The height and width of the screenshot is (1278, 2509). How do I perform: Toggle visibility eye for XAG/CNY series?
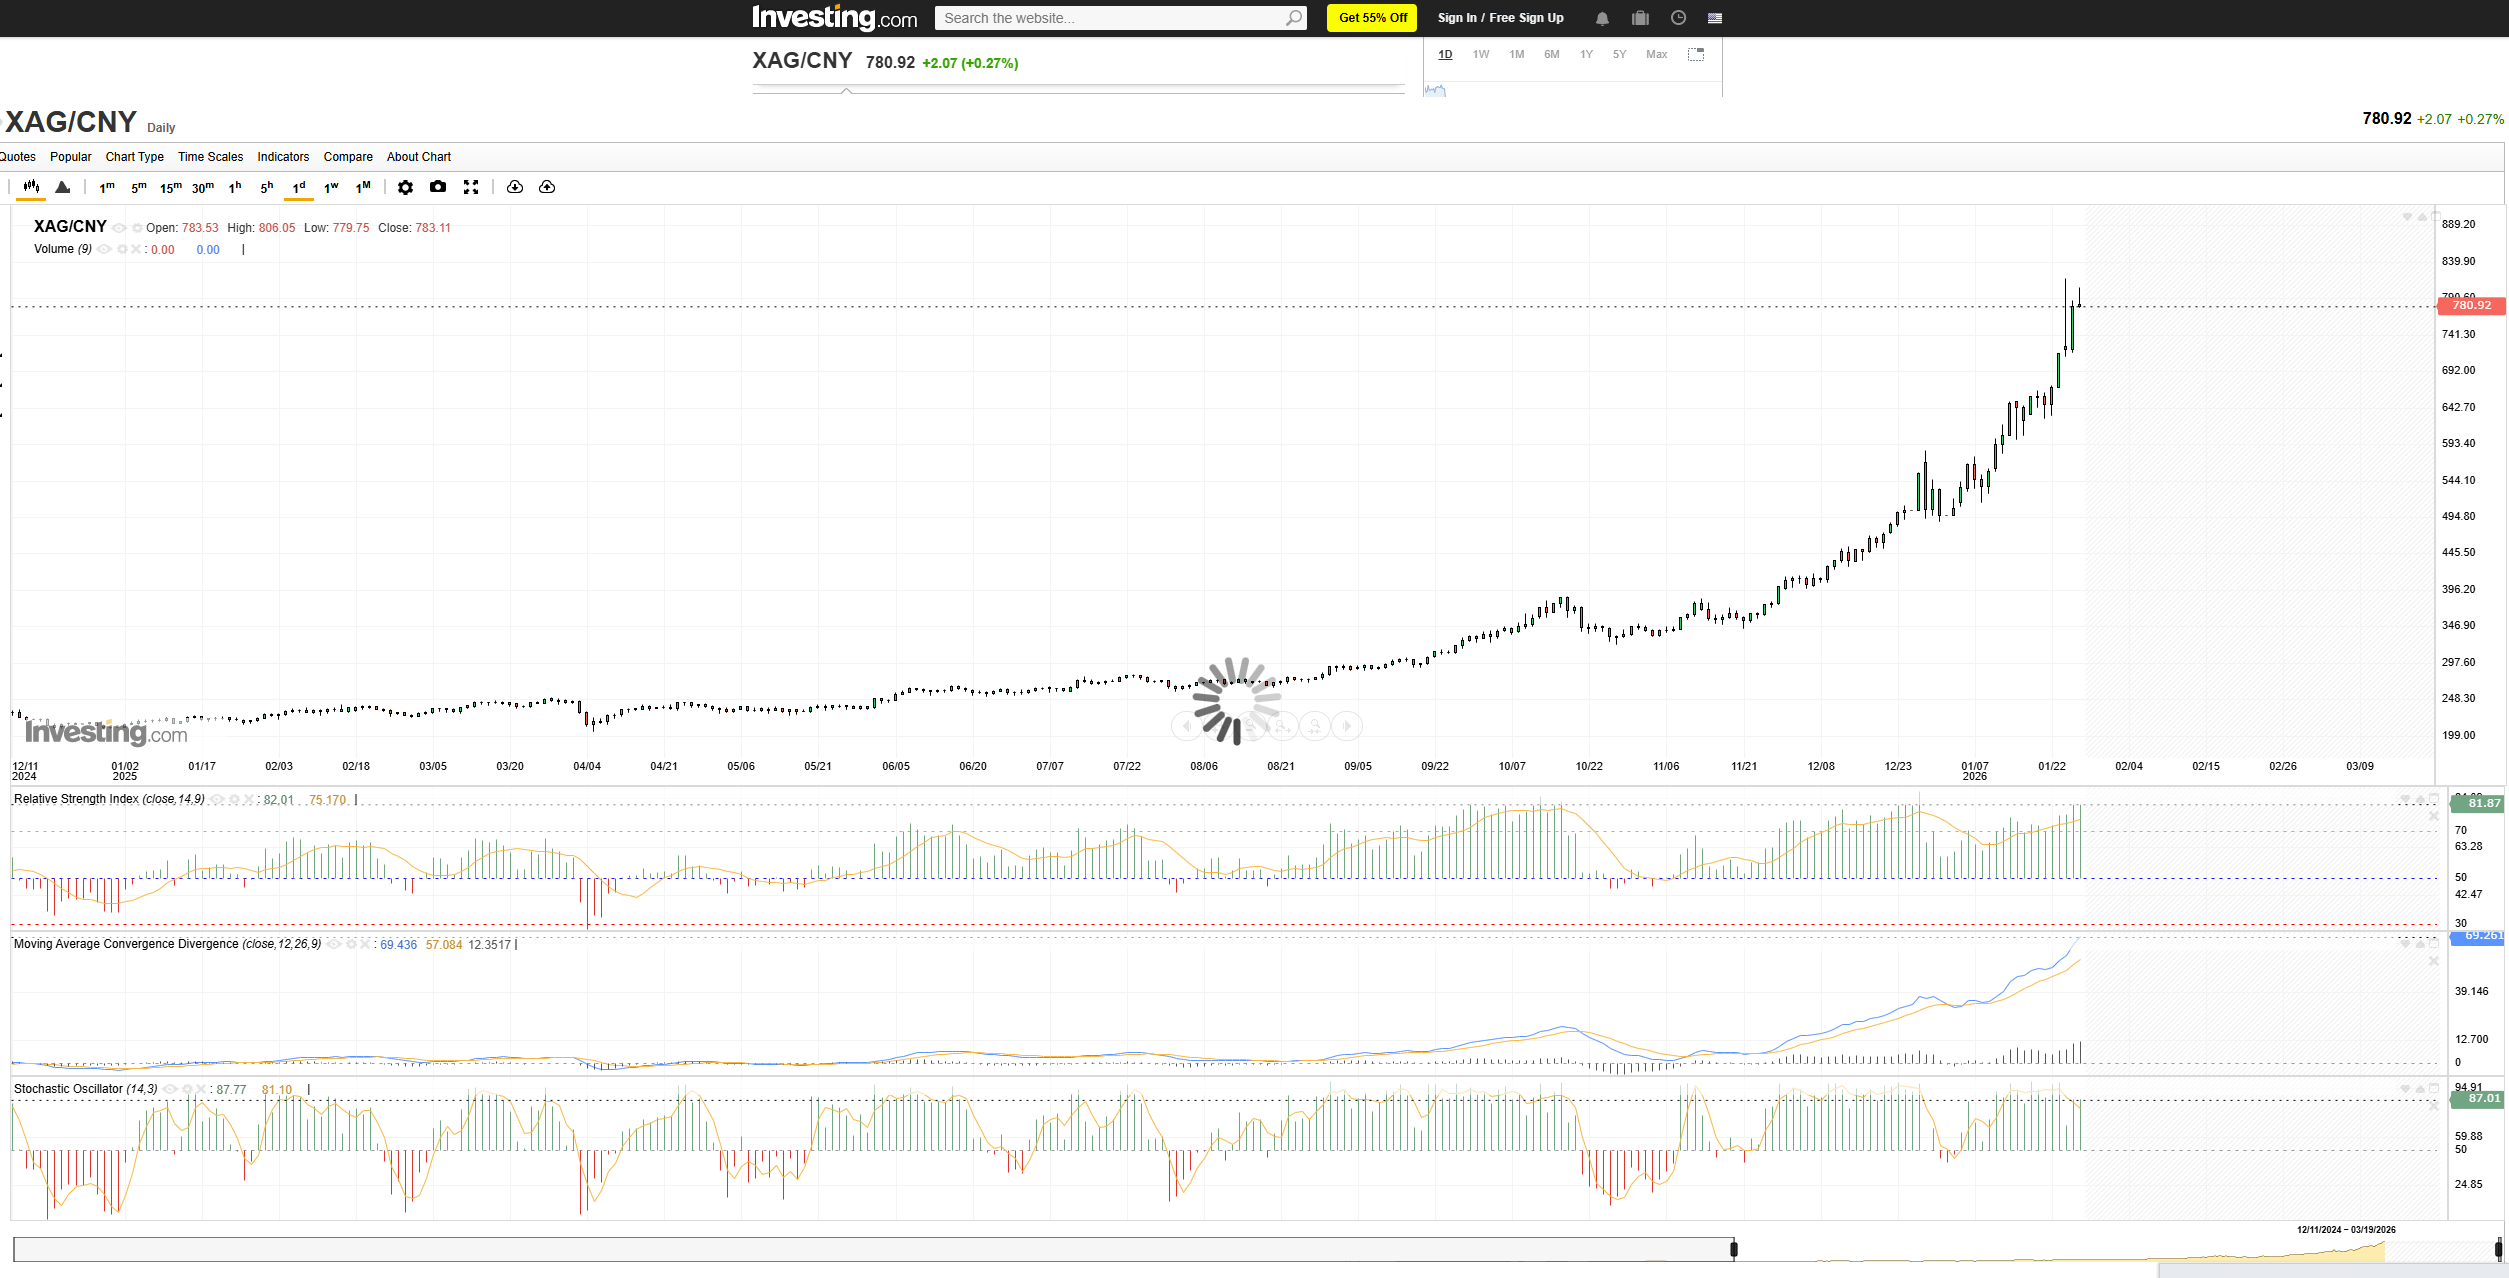[119, 228]
